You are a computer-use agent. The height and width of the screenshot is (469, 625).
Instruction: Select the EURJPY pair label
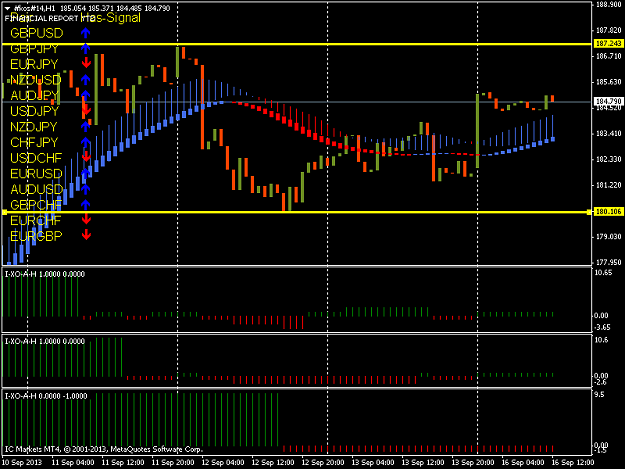click(x=34, y=64)
